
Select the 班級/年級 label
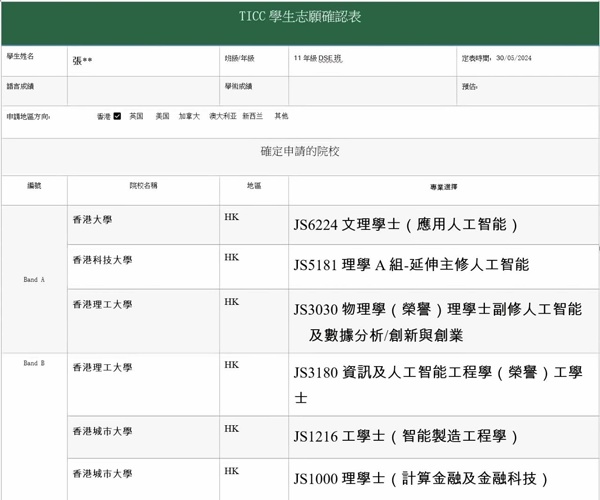tap(240, 59)
